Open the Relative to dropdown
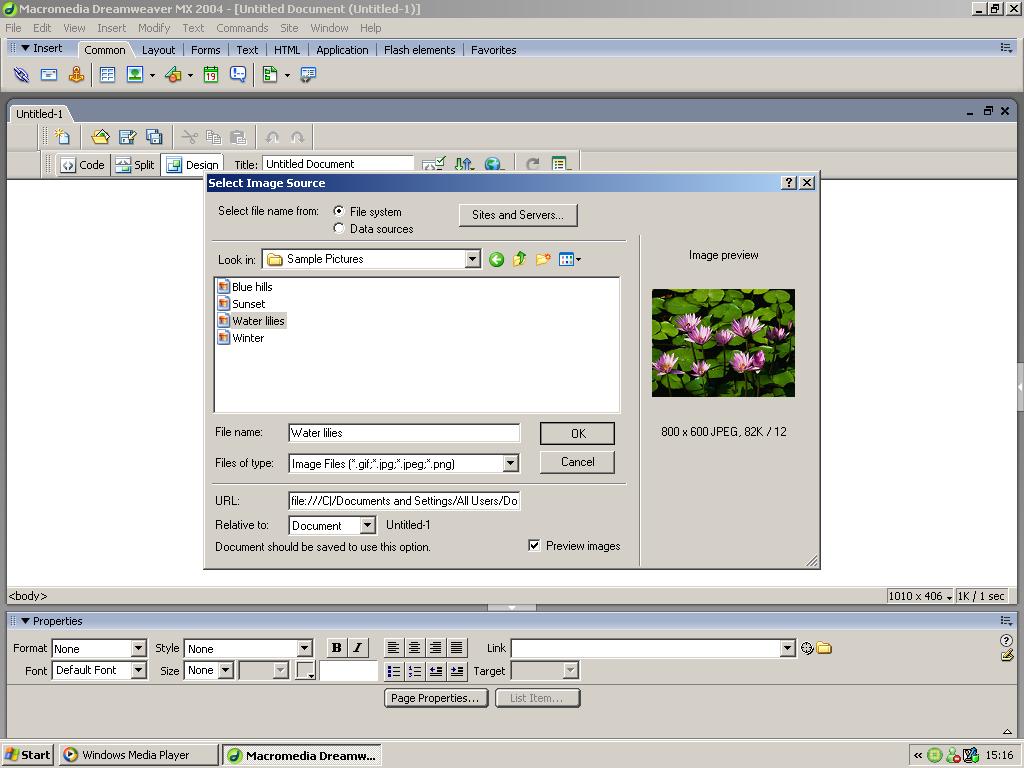This screenshot has height=768, width=1024. 367,526
